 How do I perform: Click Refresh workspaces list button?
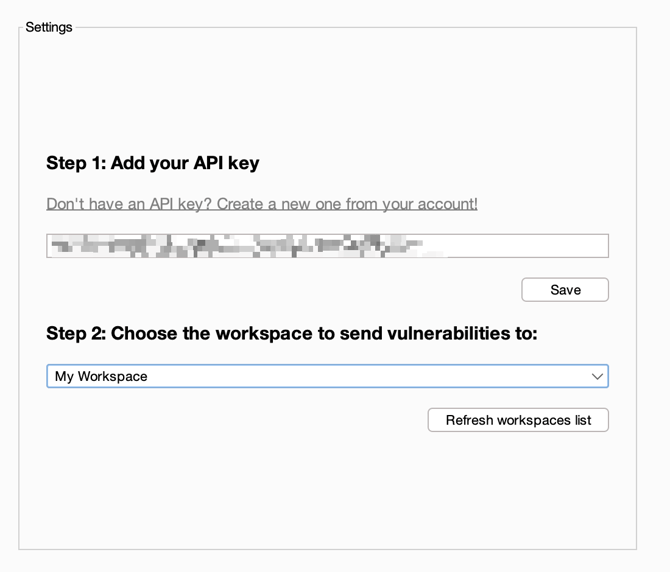[x=518, y=420]
